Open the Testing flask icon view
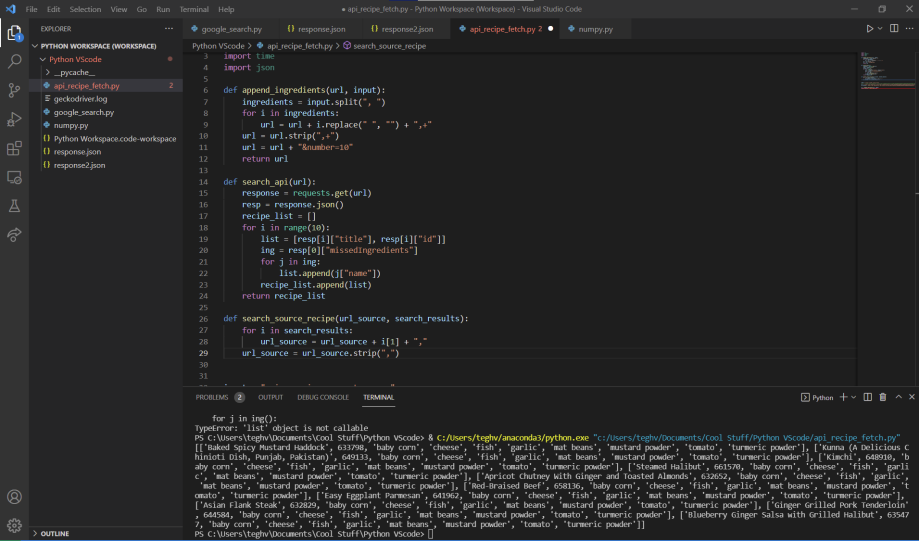This screenshot has height=541, width=919. 15,206
